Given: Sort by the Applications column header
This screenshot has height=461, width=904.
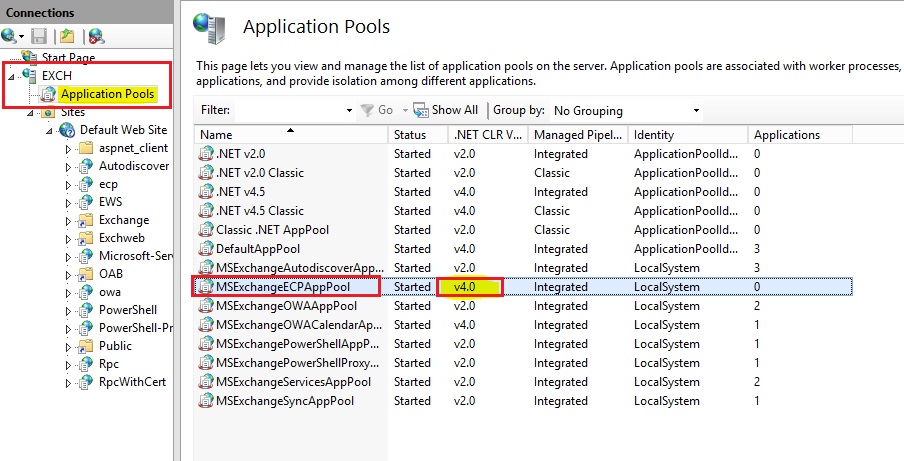Looking at the screenshot, I should click(x=800, y=135).
